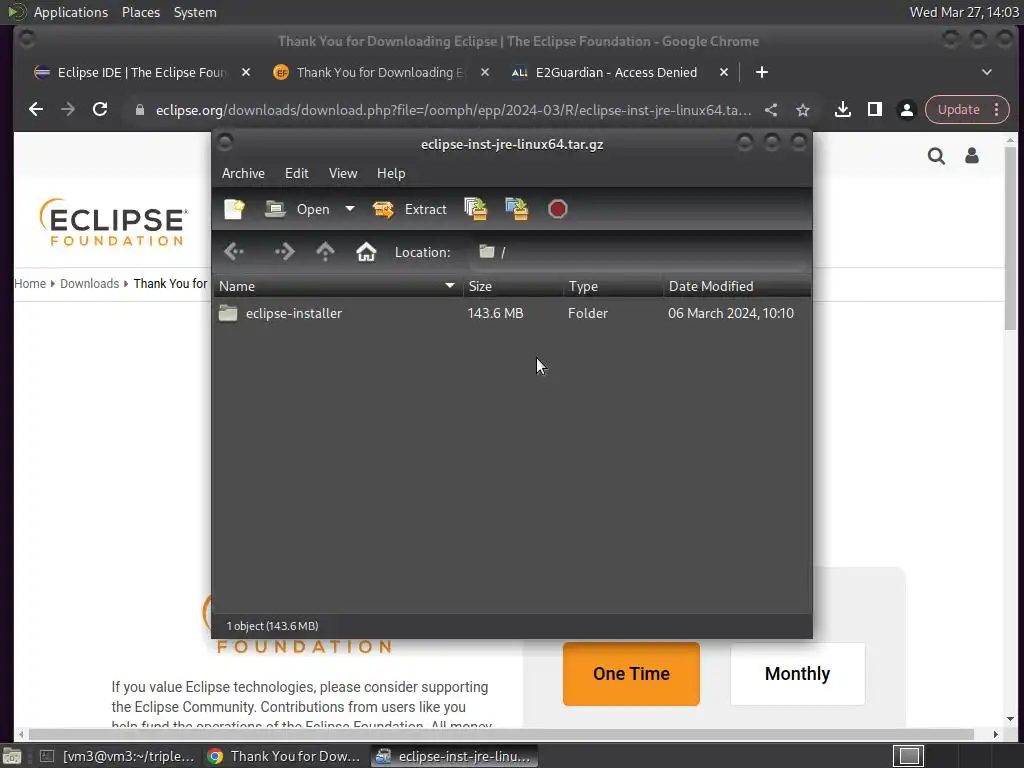Switch to the vm3 terminal taskbar item
The width and height of the screenshot is (1024, 768).
[118, 756]
